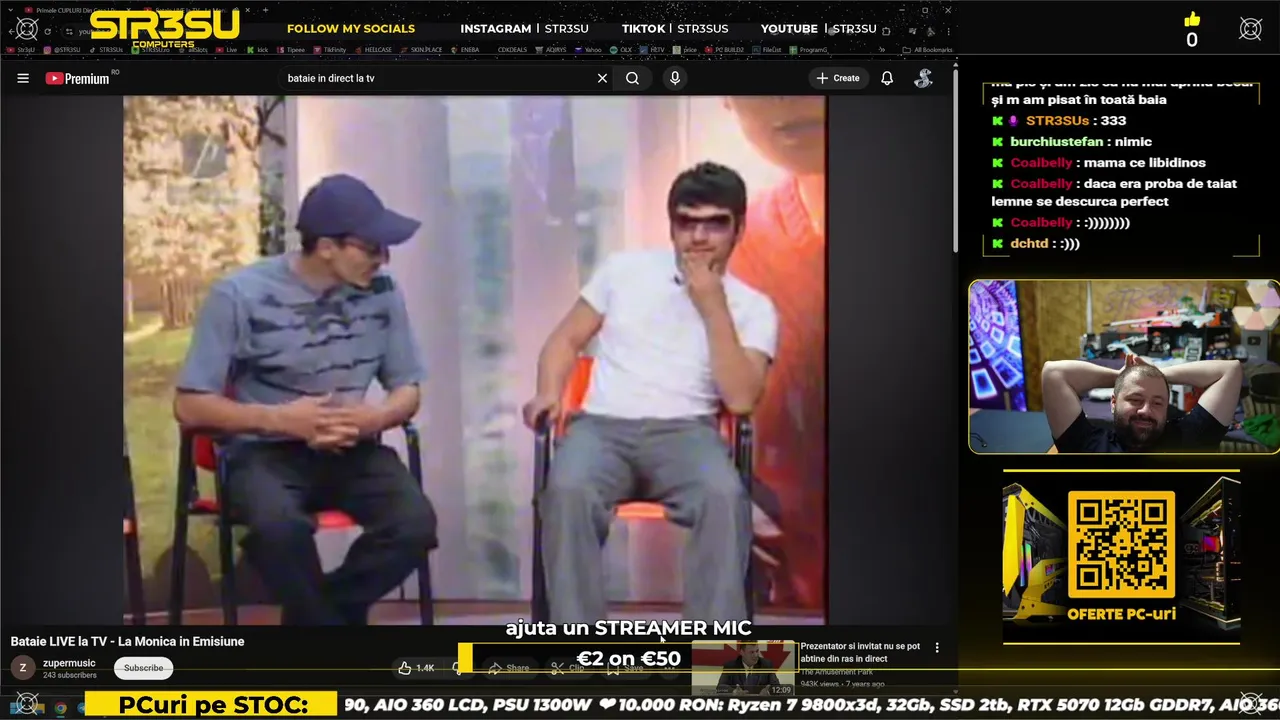Click the Create button
Viewport: 1280px width, 720px height.
[x=838, y=78]
